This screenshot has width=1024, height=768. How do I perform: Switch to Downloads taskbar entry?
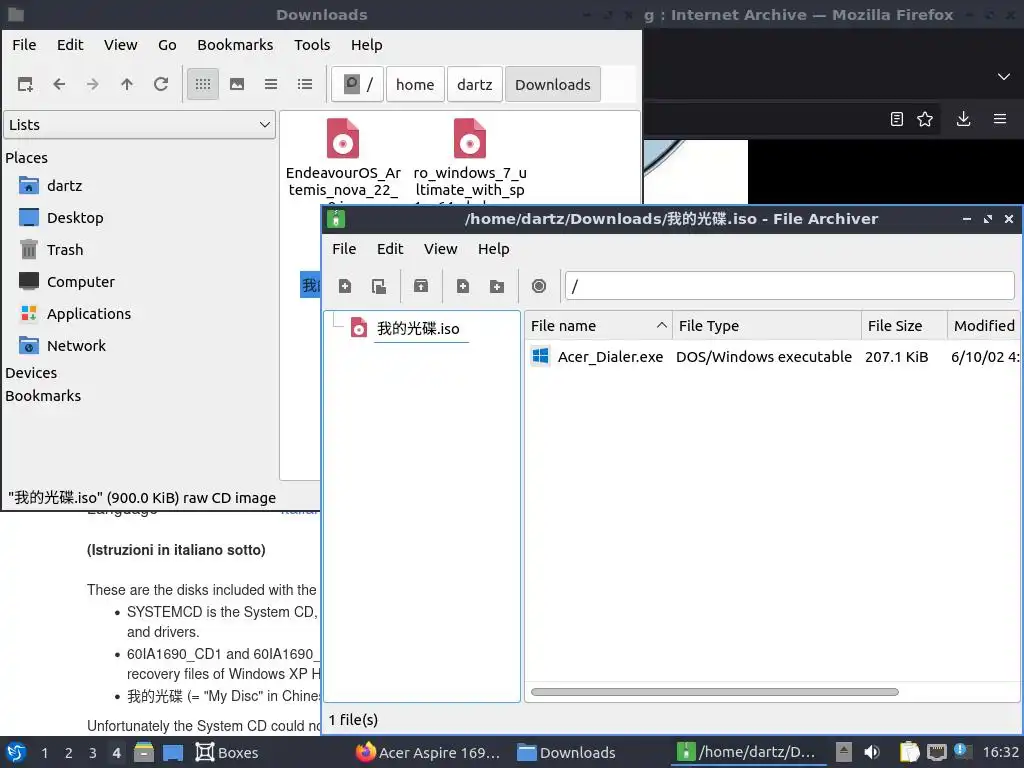(x=567, y=752)
